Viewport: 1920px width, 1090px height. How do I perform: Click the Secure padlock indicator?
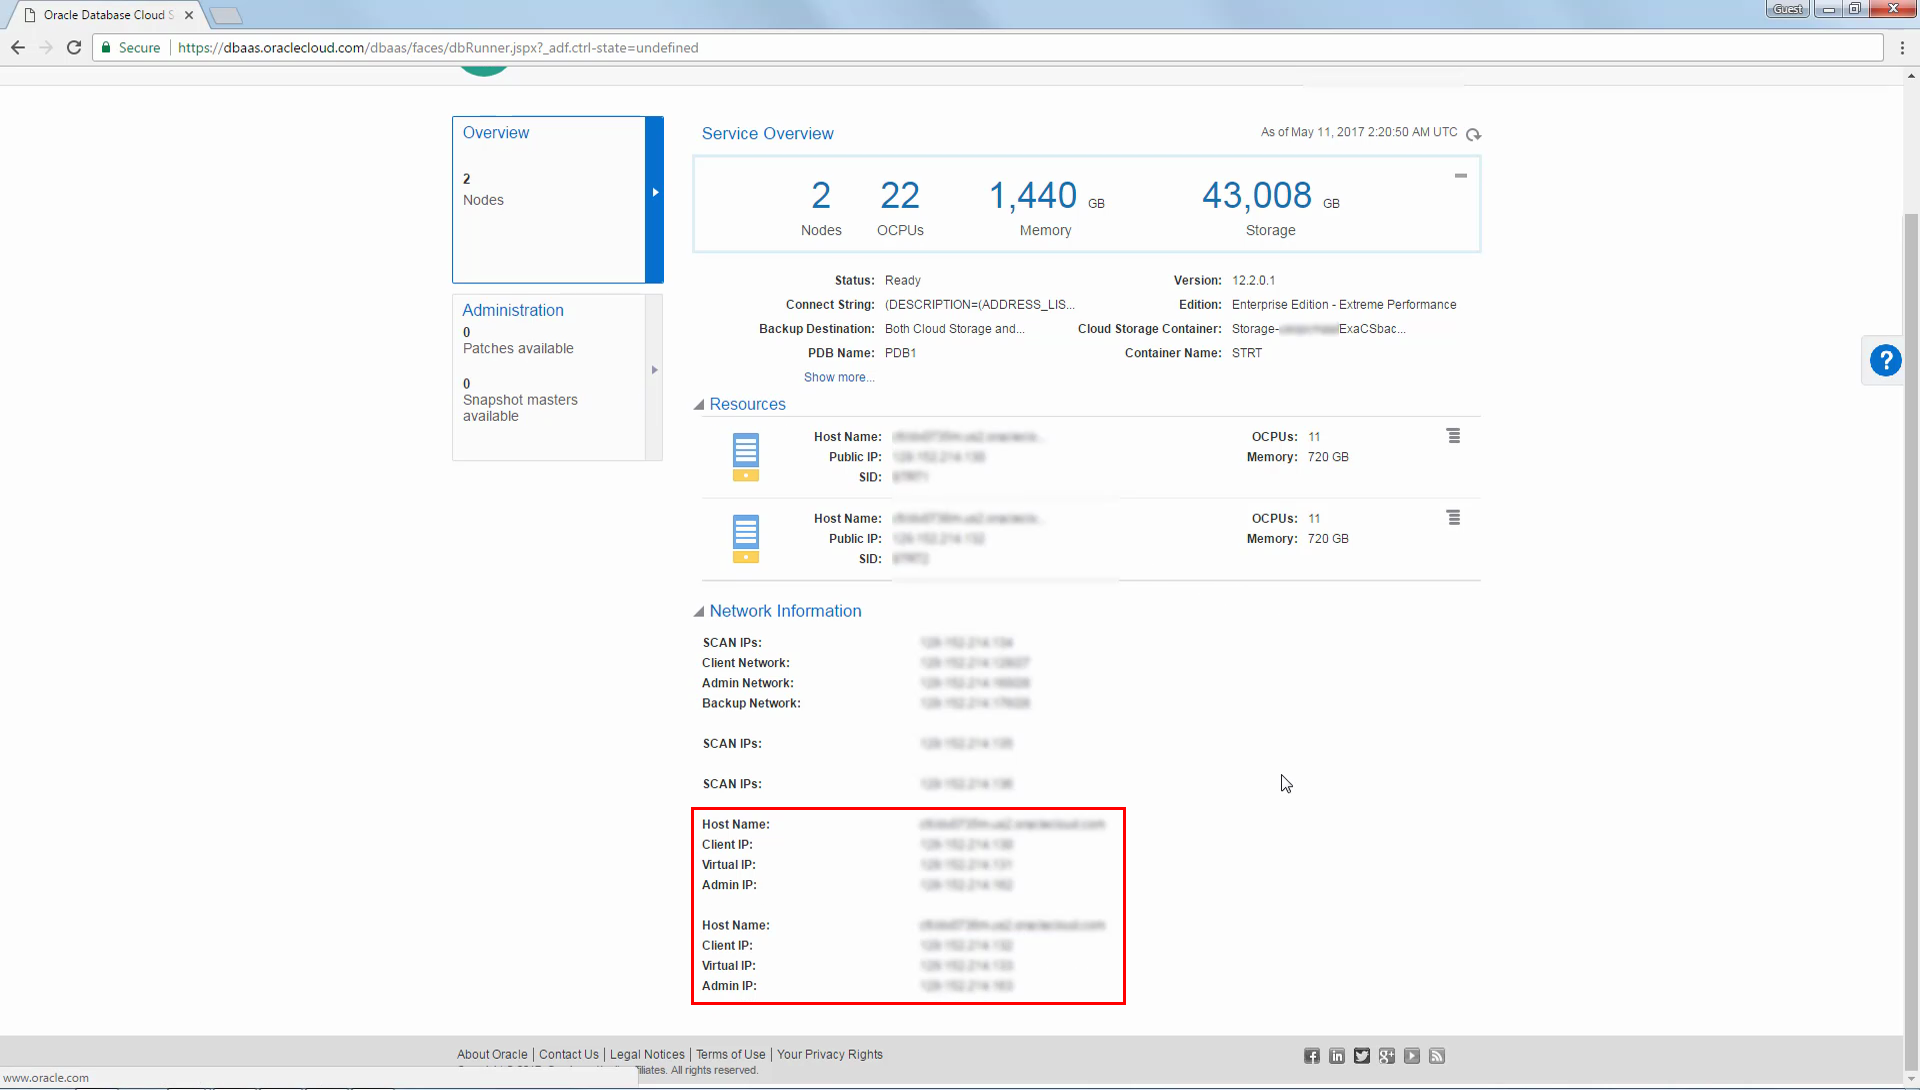tap(130, 47)
